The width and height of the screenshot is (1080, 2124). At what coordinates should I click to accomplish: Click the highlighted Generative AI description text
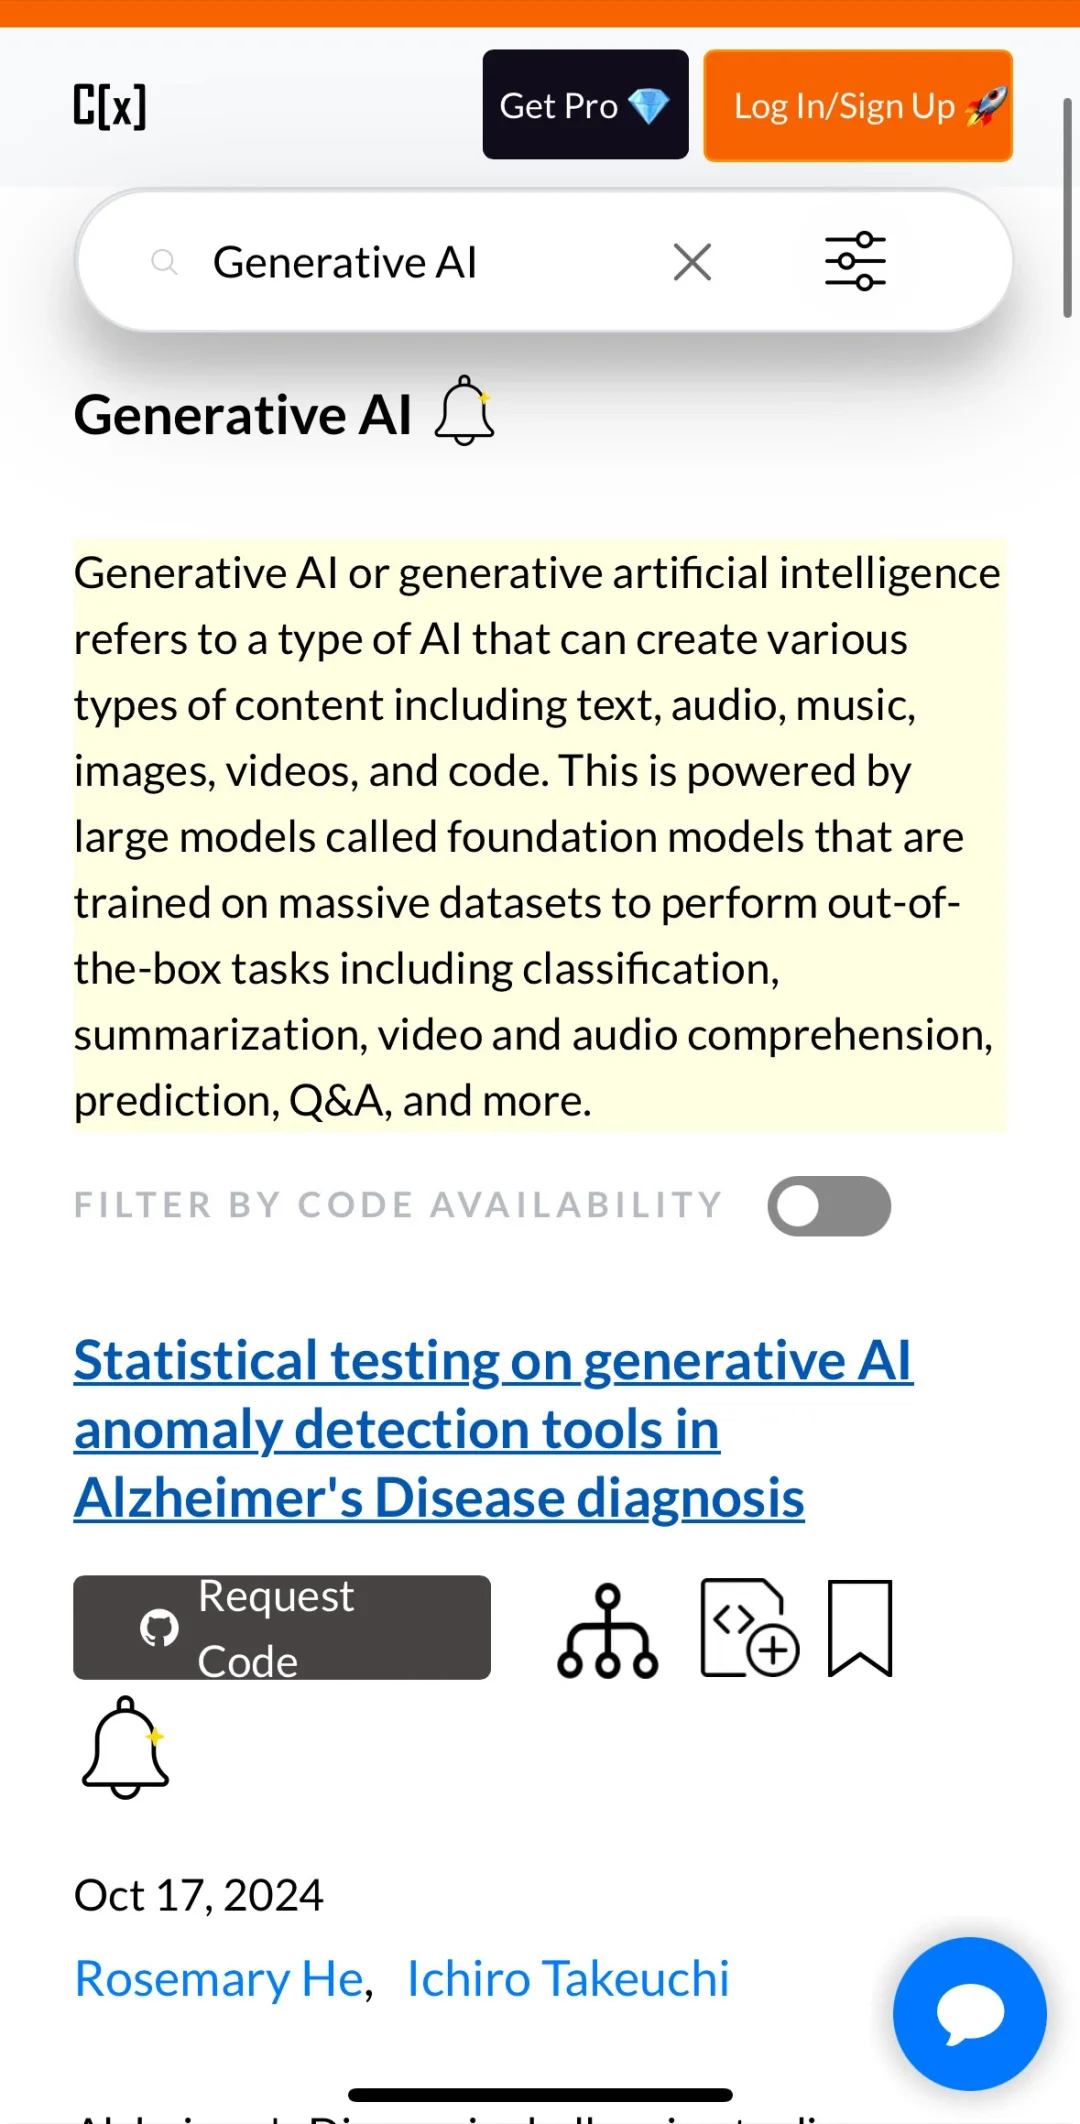pos(538,836)
